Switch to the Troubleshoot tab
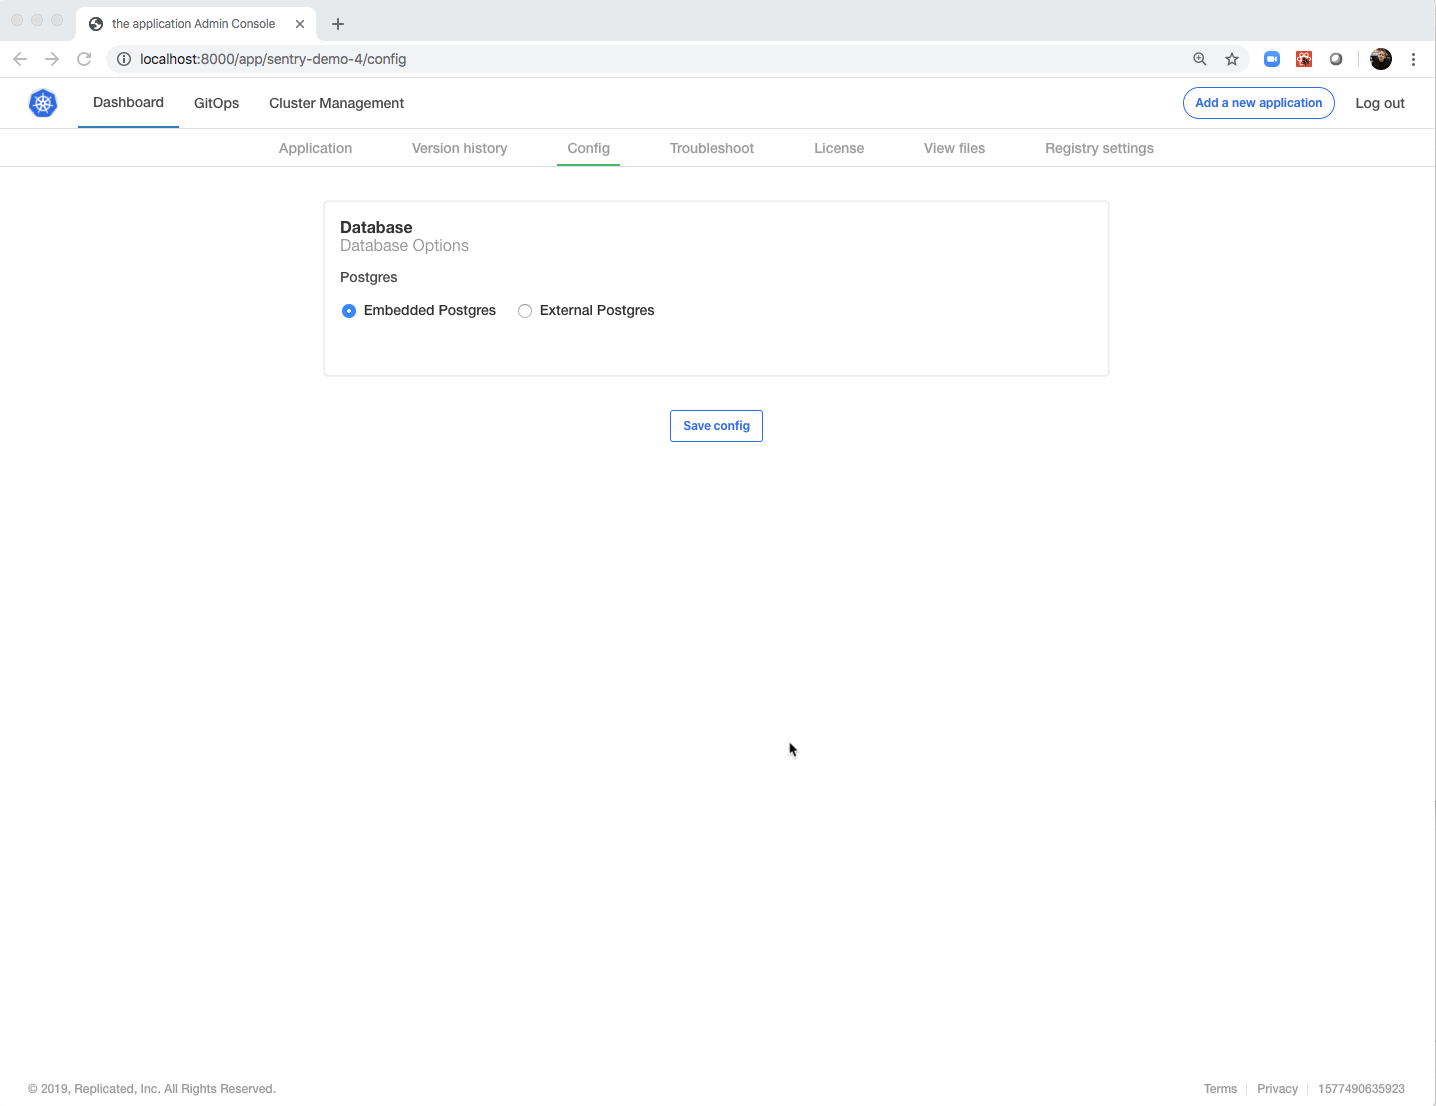Screen dimensions: 1436x1106 711,148
